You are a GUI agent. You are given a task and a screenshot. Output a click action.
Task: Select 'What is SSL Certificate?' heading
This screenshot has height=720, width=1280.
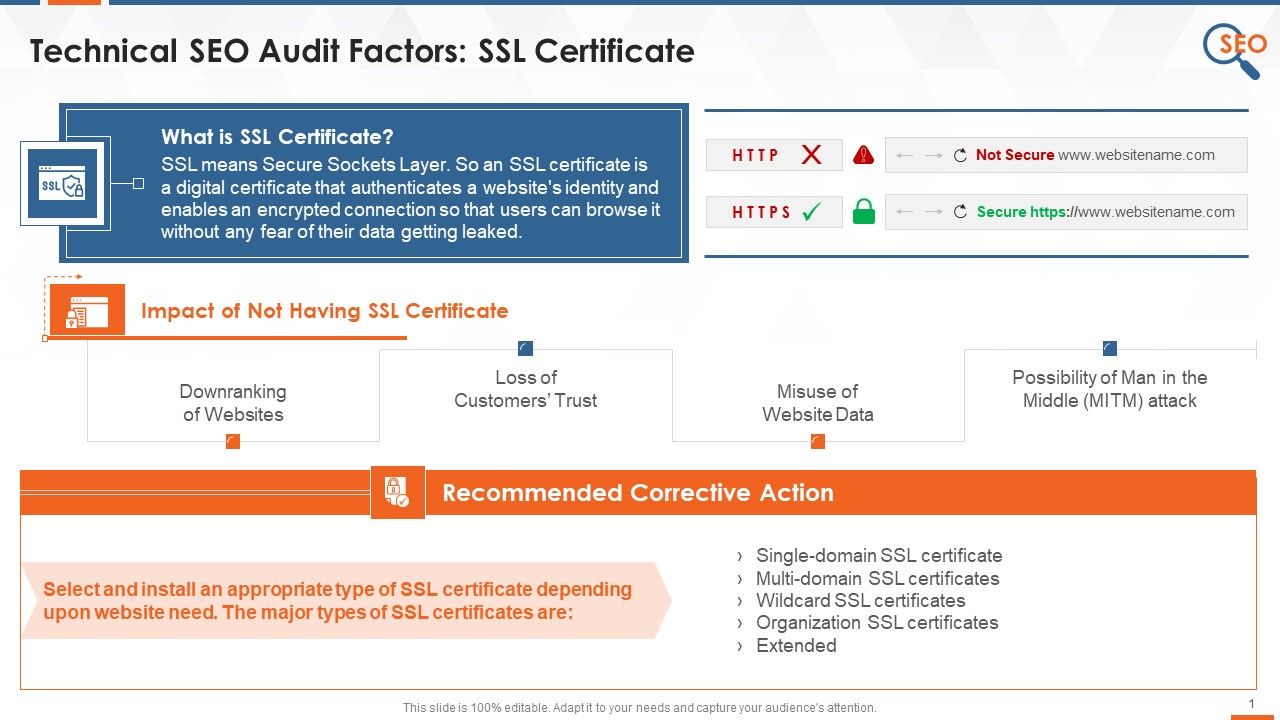point(277,137)
